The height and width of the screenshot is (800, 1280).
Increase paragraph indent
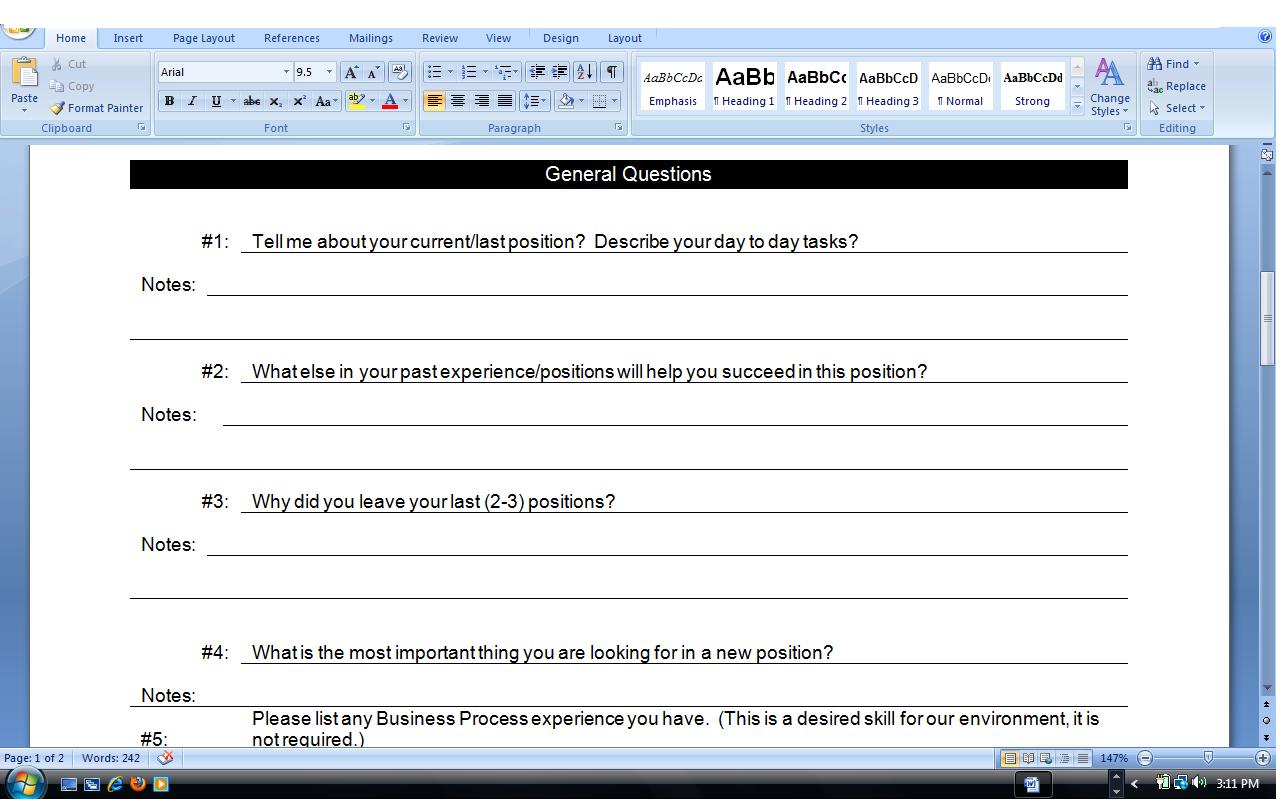(x=560, y=72)
